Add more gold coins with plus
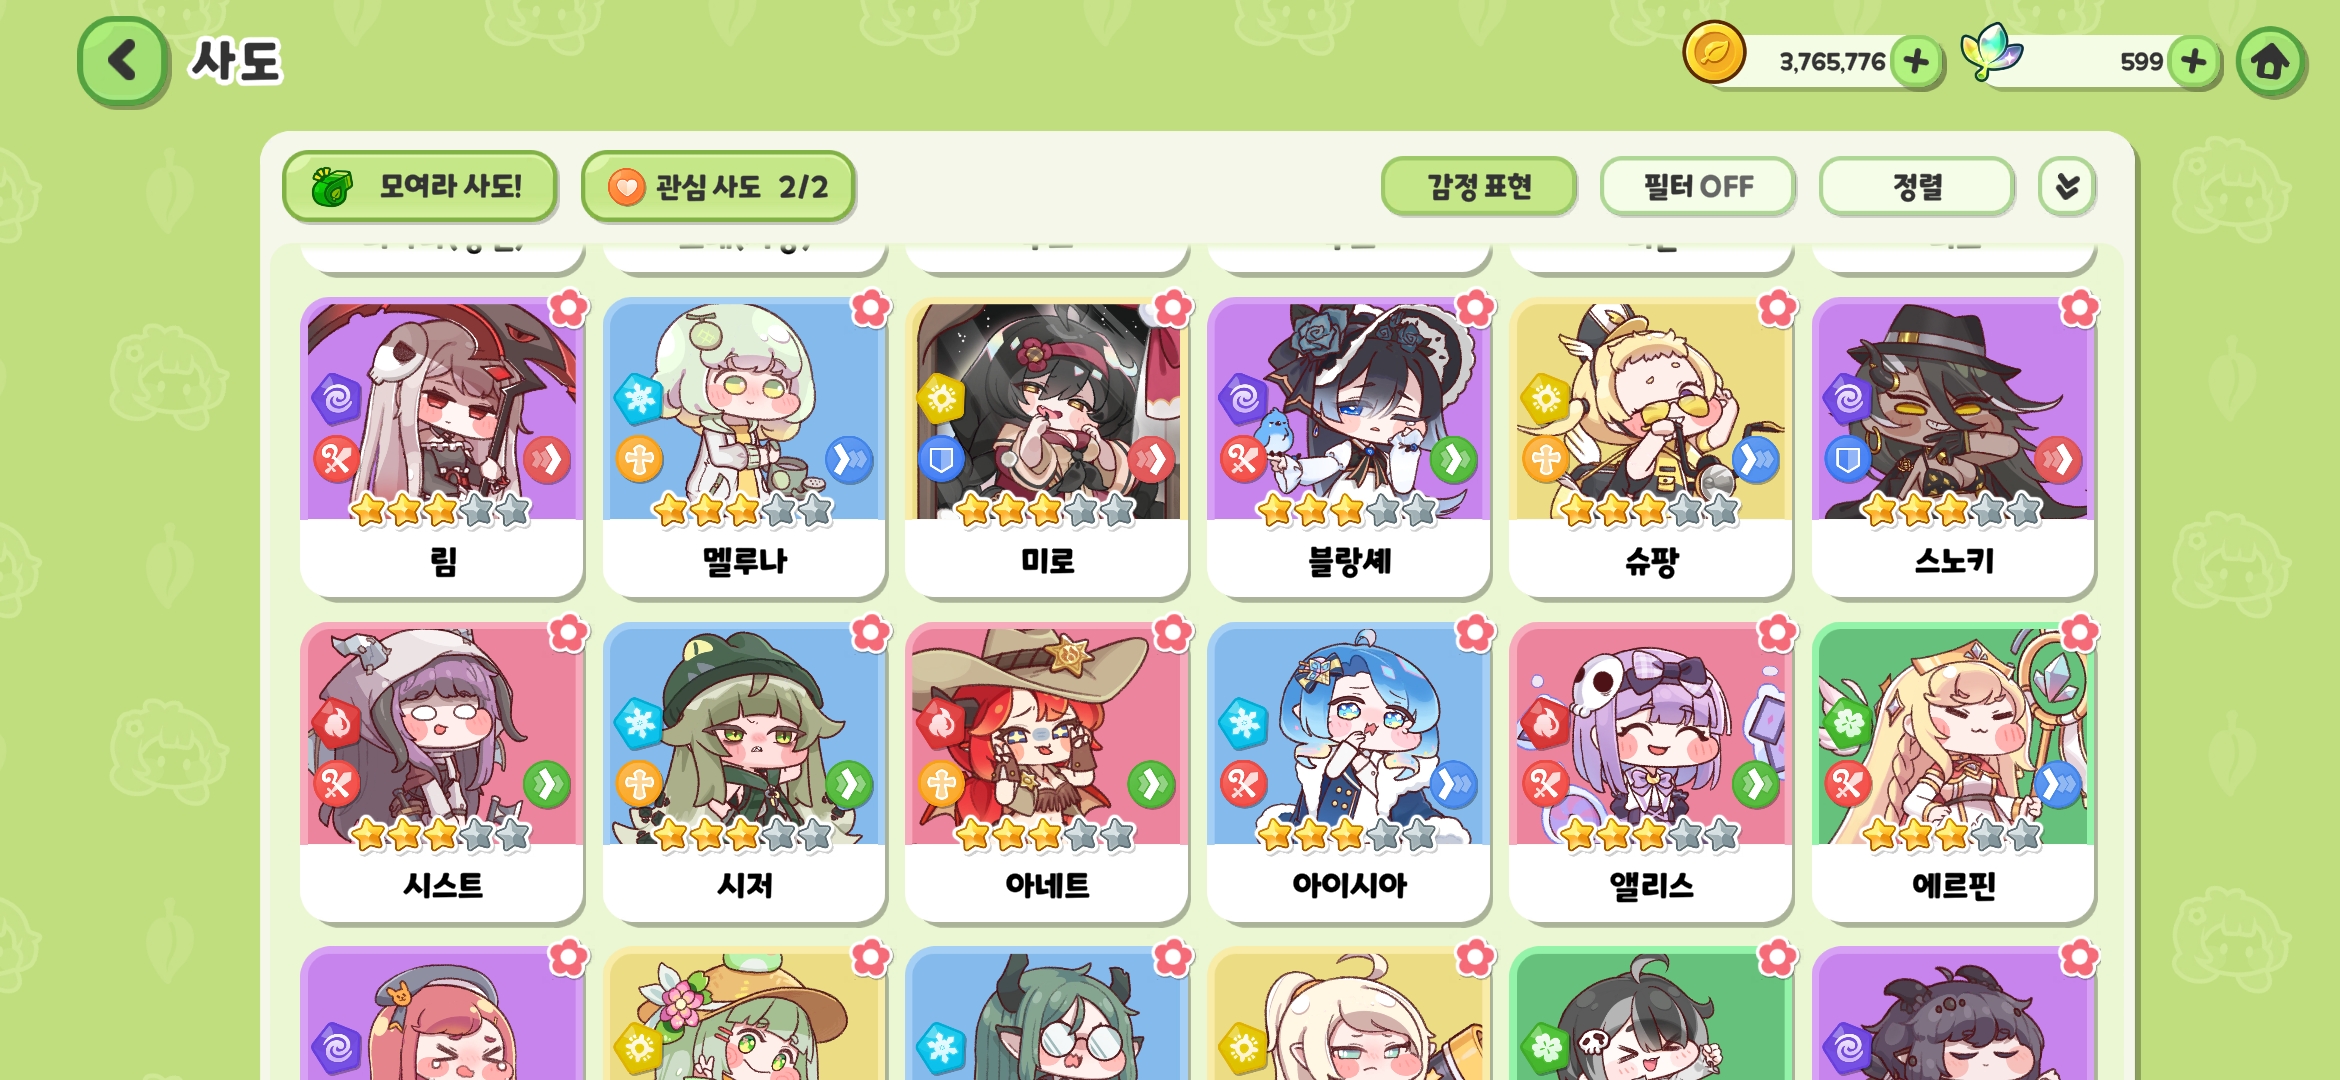 click(x=1916, y=62)
